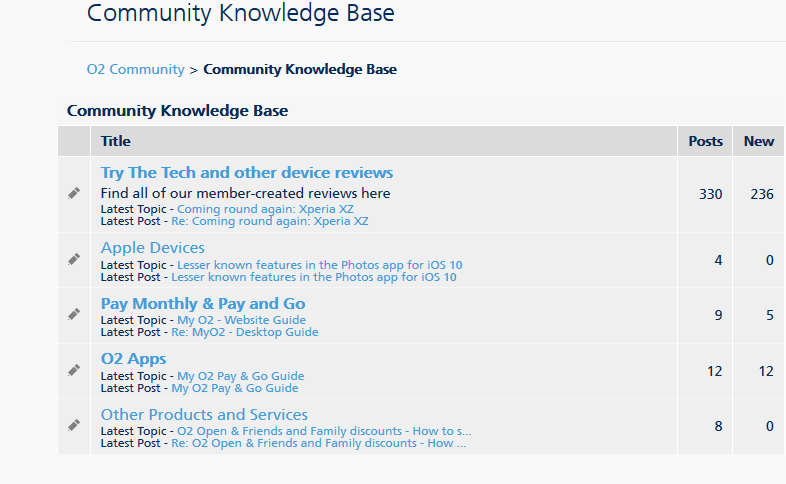
Task: Open Try The Tech and other device reviews
Action: pyautogui.click(x=246, y=173)
